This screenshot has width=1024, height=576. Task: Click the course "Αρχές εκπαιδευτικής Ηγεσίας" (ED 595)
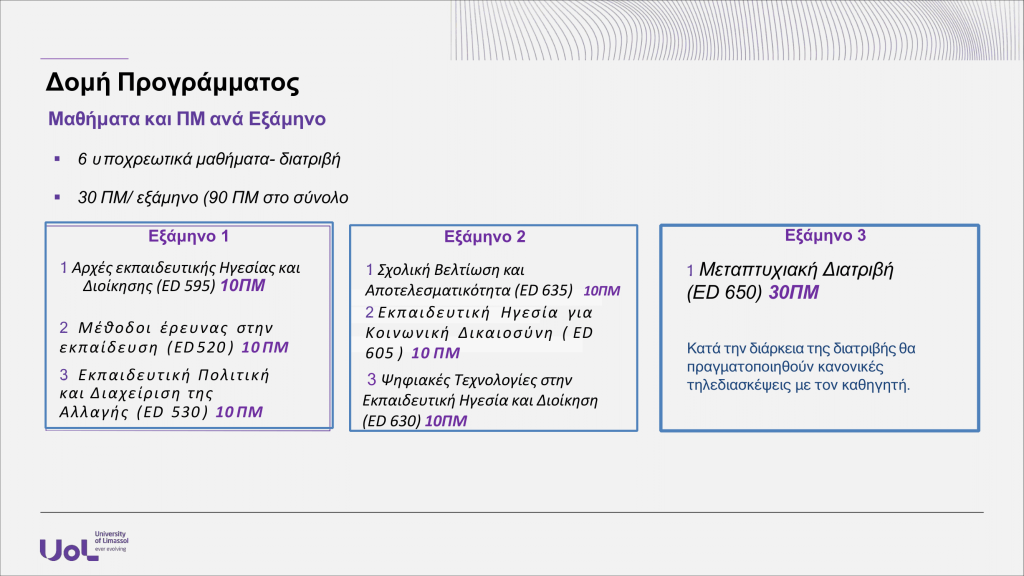click(x=180, y=277)
